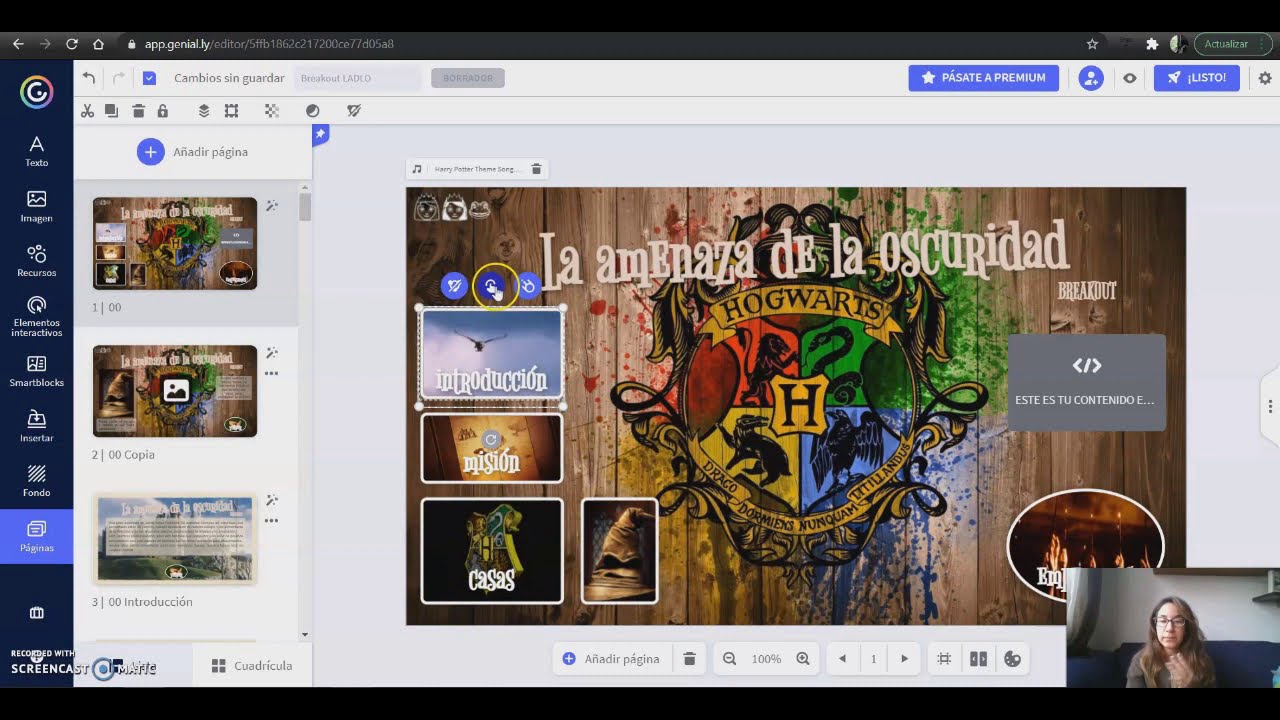Click PÁSATE A PREMIUM button

[983, 78]
